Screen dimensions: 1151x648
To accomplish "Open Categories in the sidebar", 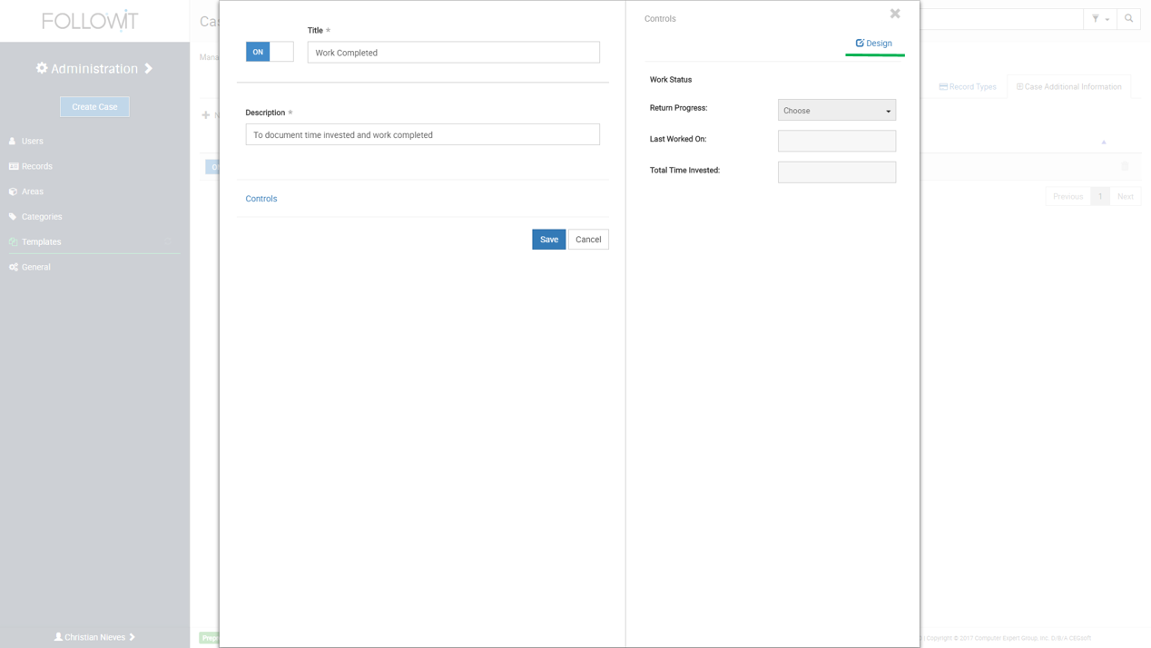I will (x=42, y=216).
